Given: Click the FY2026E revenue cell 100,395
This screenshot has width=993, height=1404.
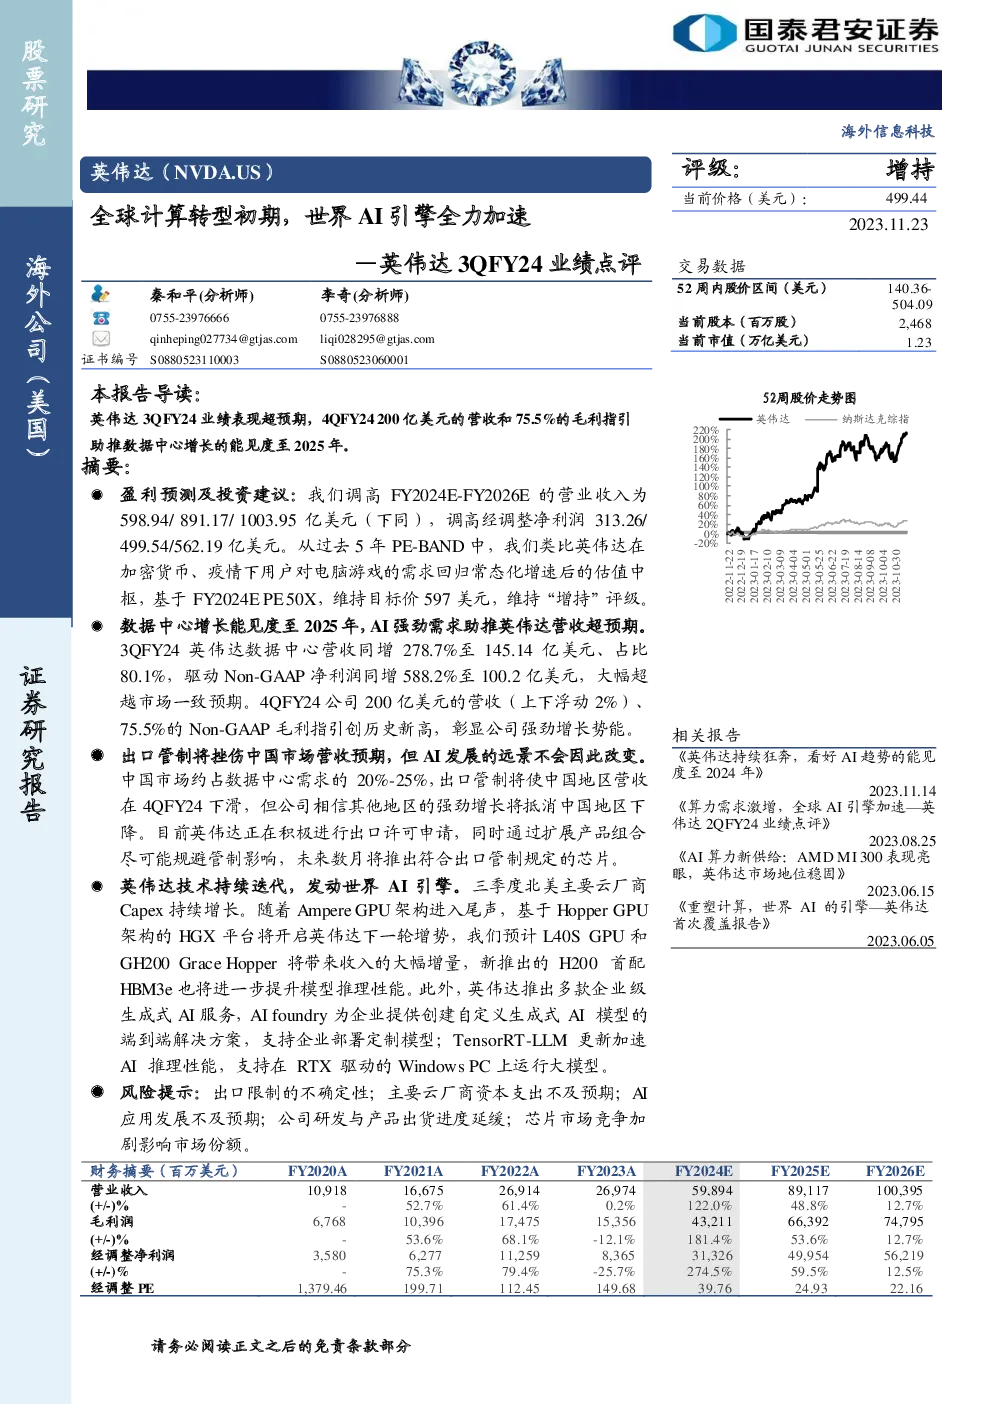Looking at the screenshot, I should point(899,1190).
